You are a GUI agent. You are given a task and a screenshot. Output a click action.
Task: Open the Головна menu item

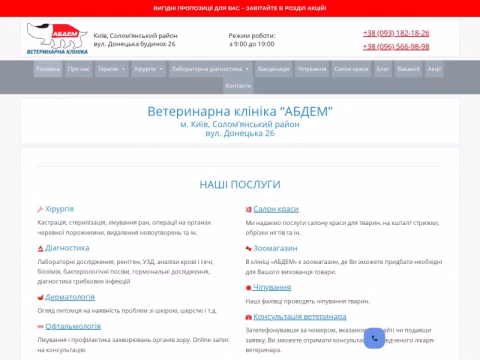pyautogui.click(x=48, y=69)
